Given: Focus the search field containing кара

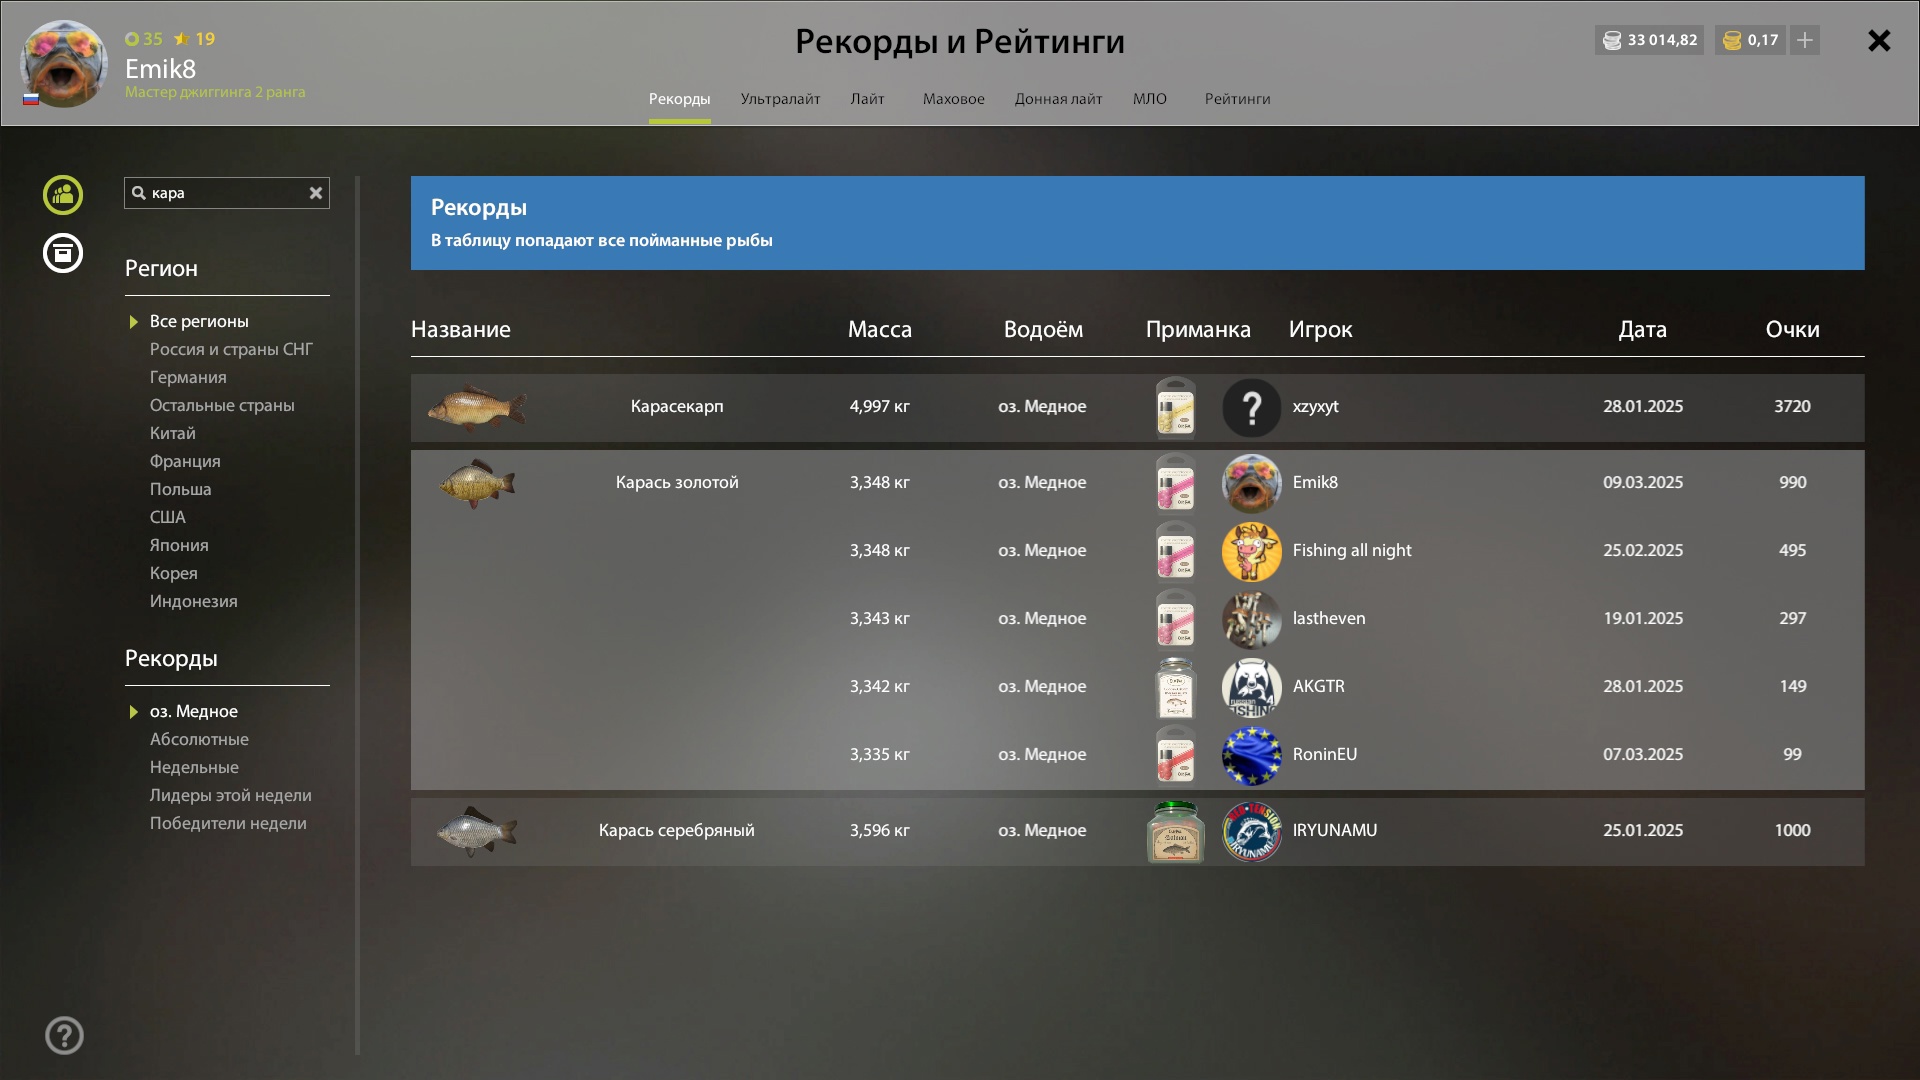Looking at the screenshot, I should tap(227, 193).
